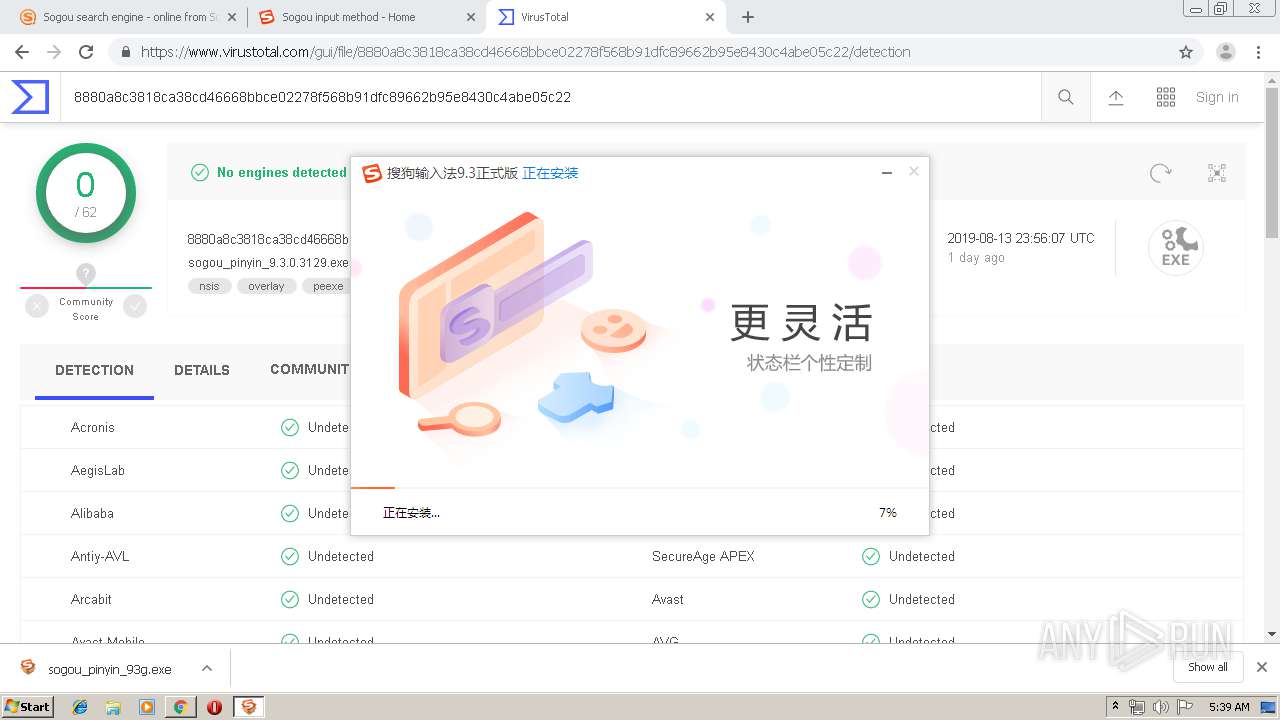
Task: Click the SecureAge APEX engine name
Action: [703, 556]
